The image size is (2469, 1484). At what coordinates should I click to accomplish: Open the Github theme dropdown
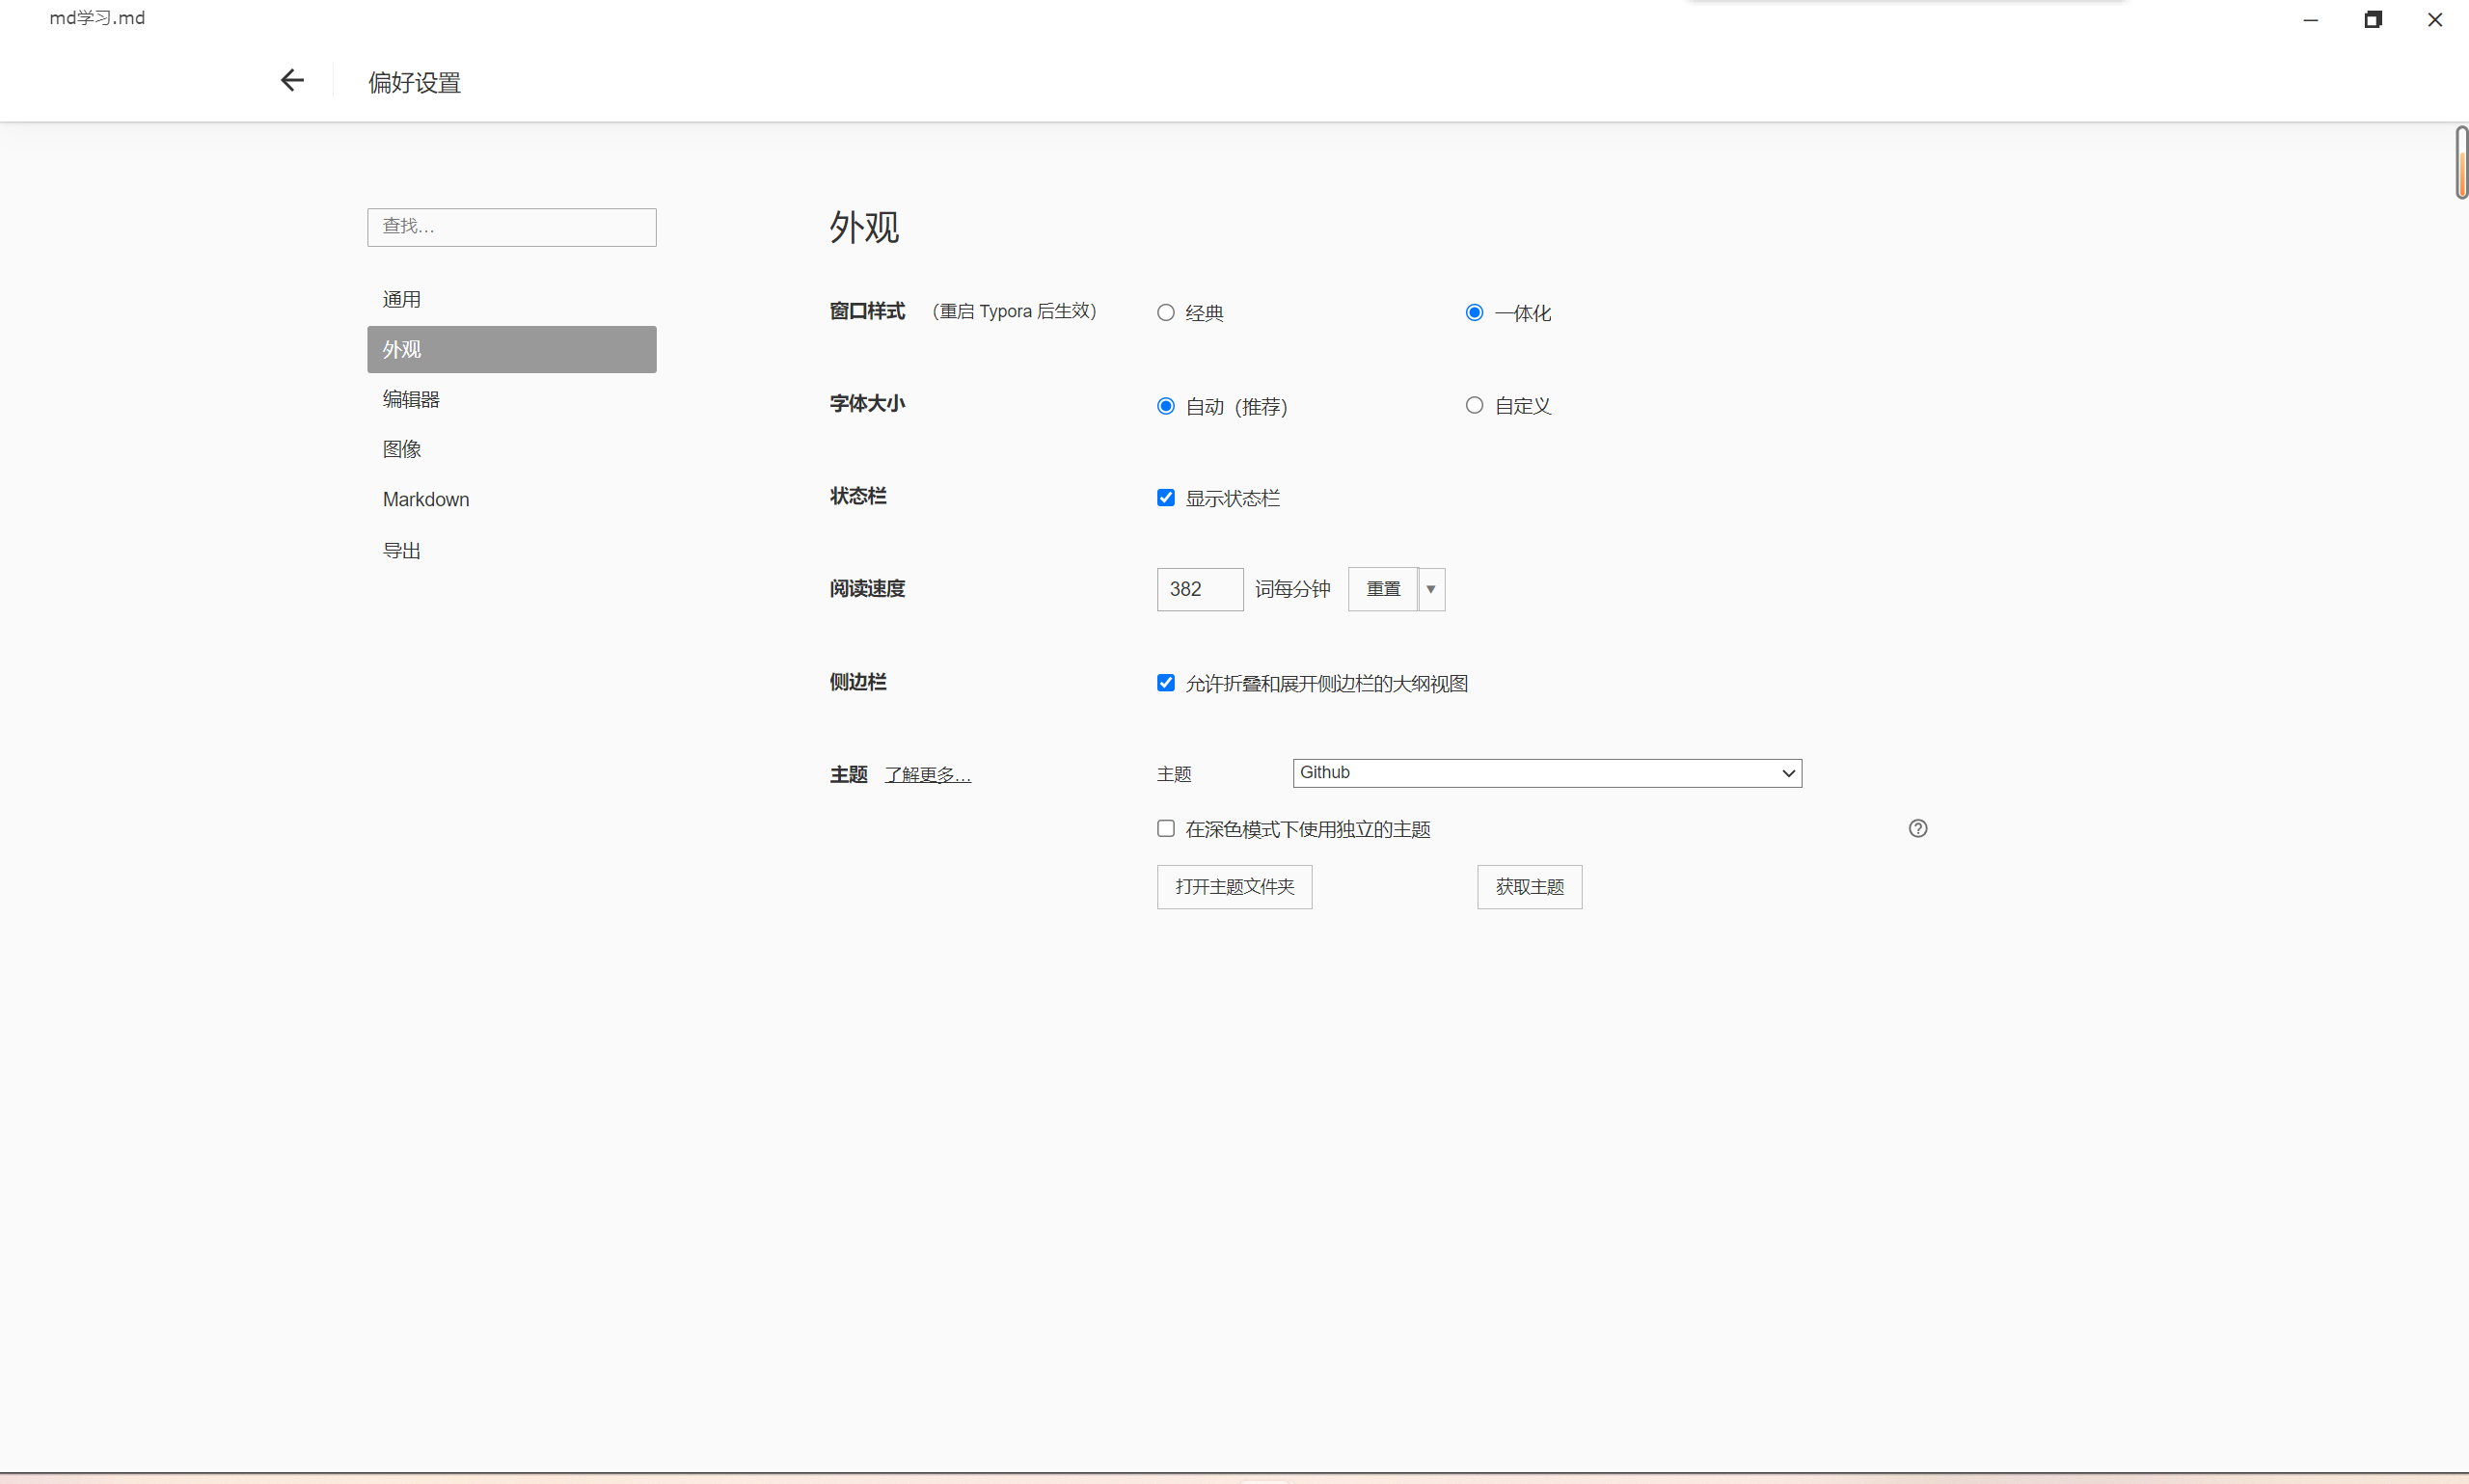point(1546,773)
